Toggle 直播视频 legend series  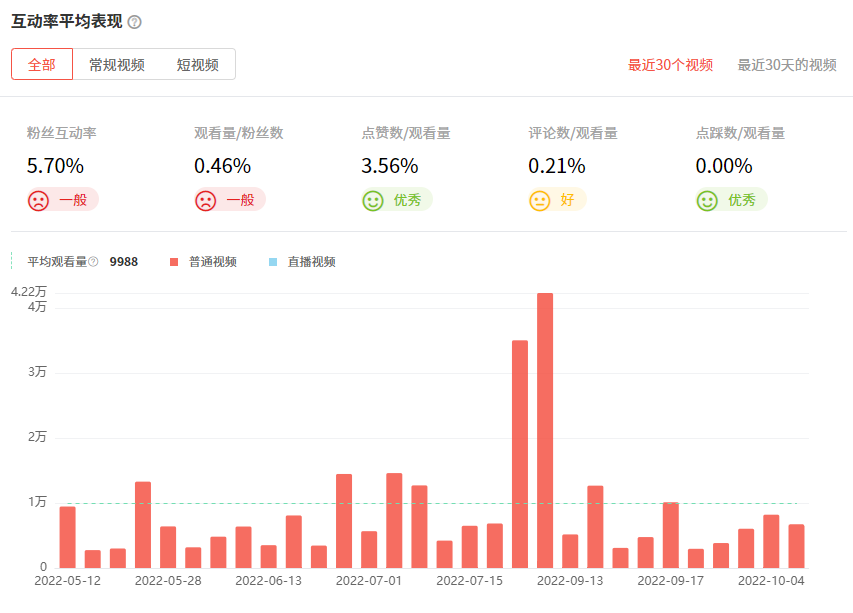(x=311, y=262)
